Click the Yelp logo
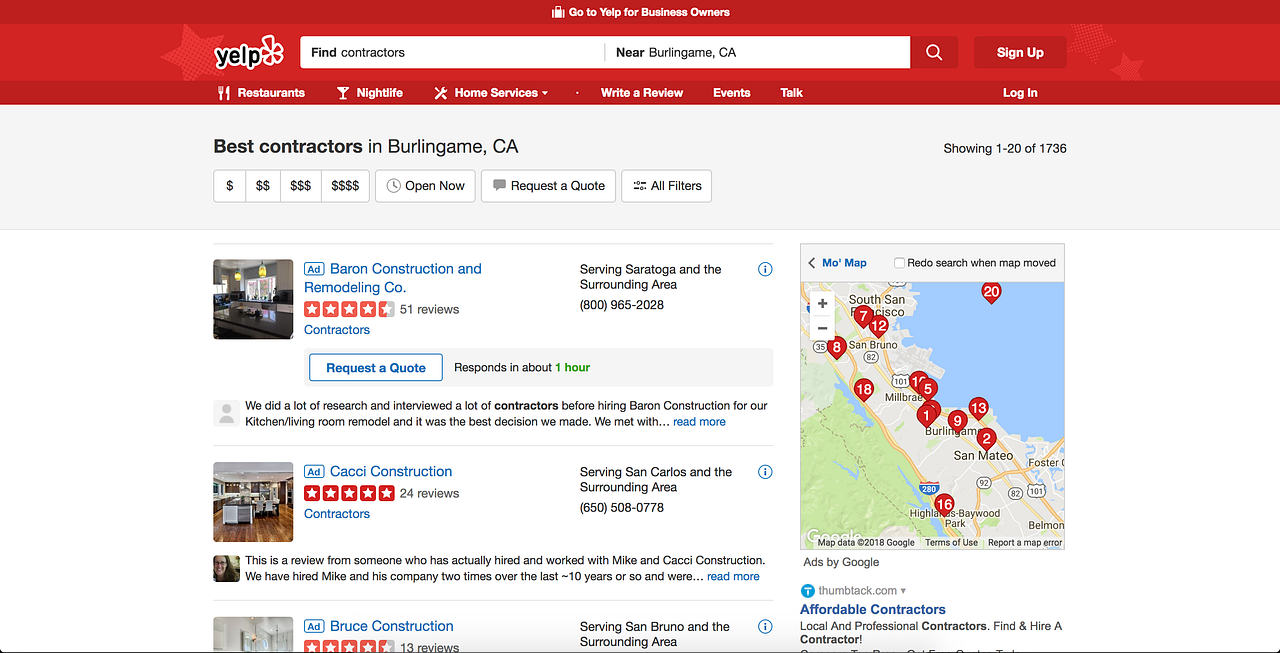1280x653 pixels. click(x=249, y=53)
